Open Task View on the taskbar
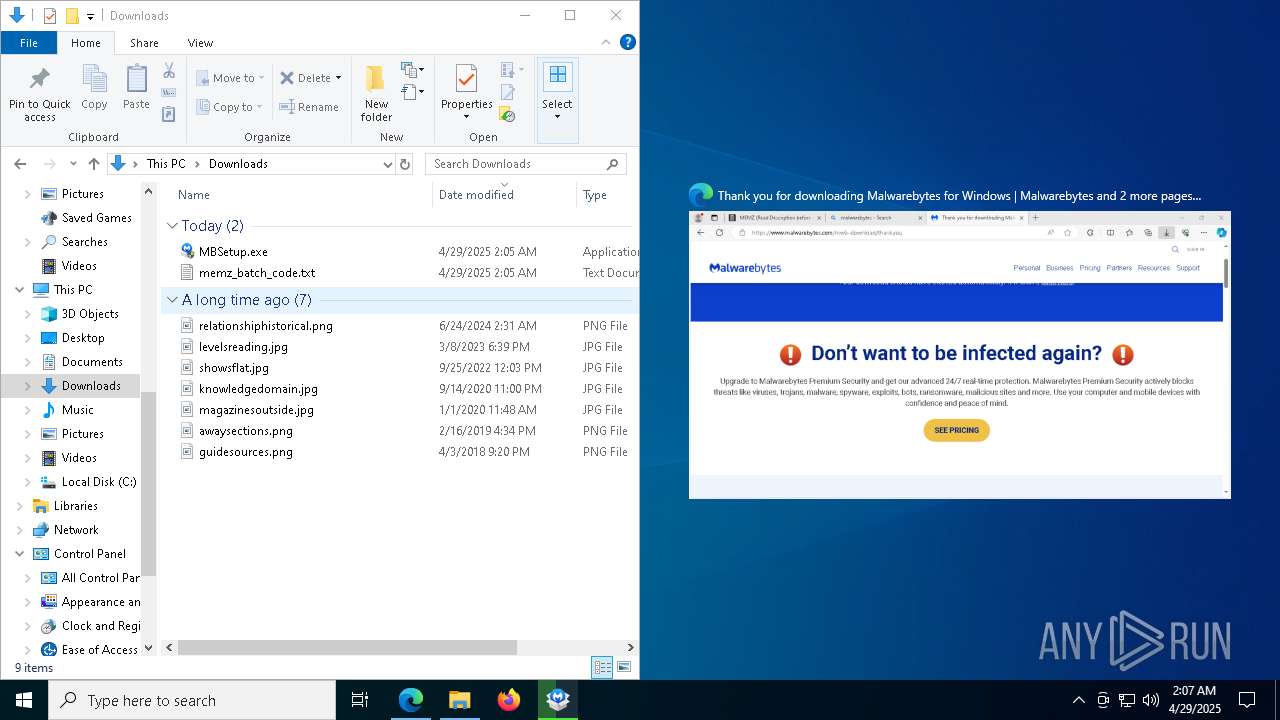This screenshot has width=1280, height=720. click(x=360, y=700)
